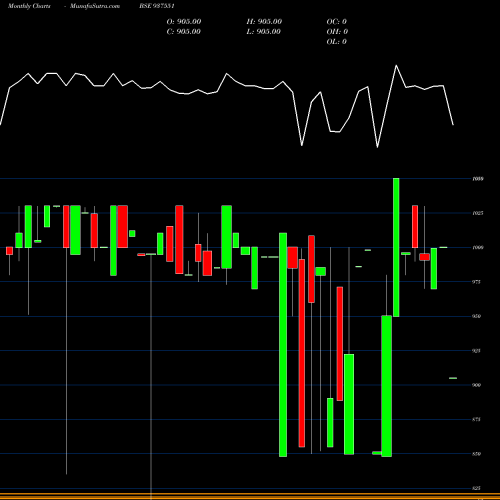Click the OC: 0 readout

point(336,22)
